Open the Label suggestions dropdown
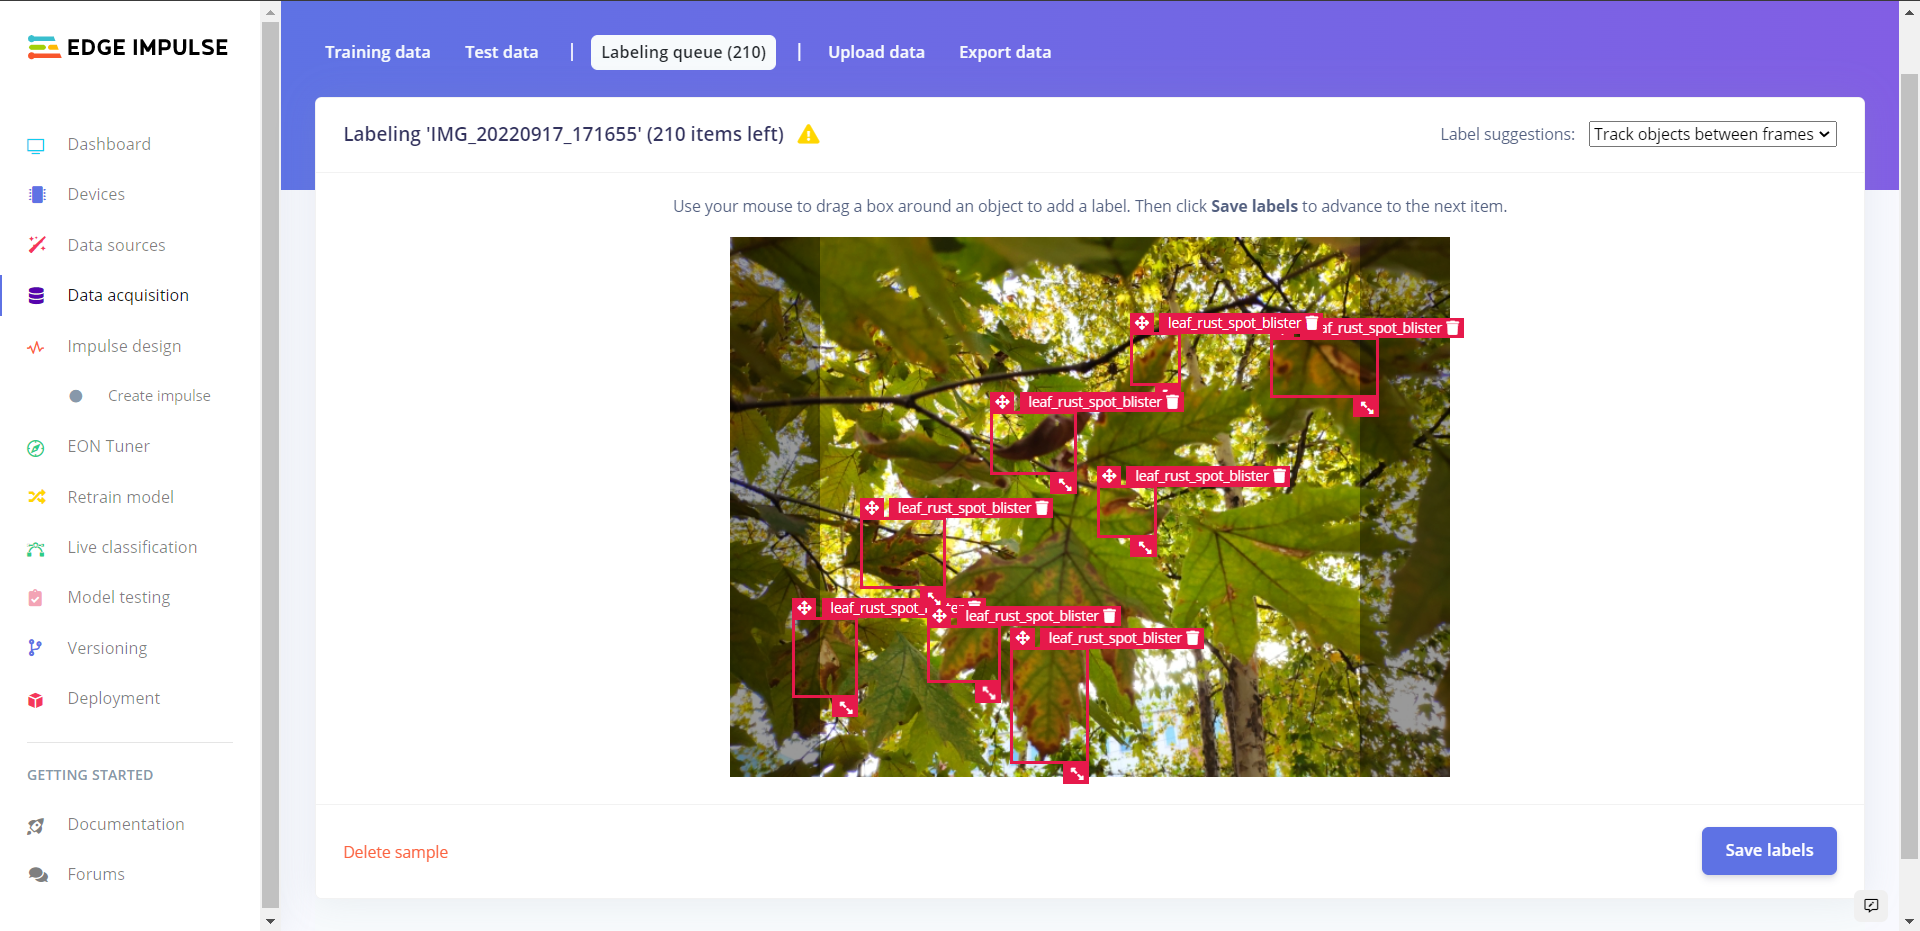Screen dimensions: 1920x931 [x=1712, y=134]
